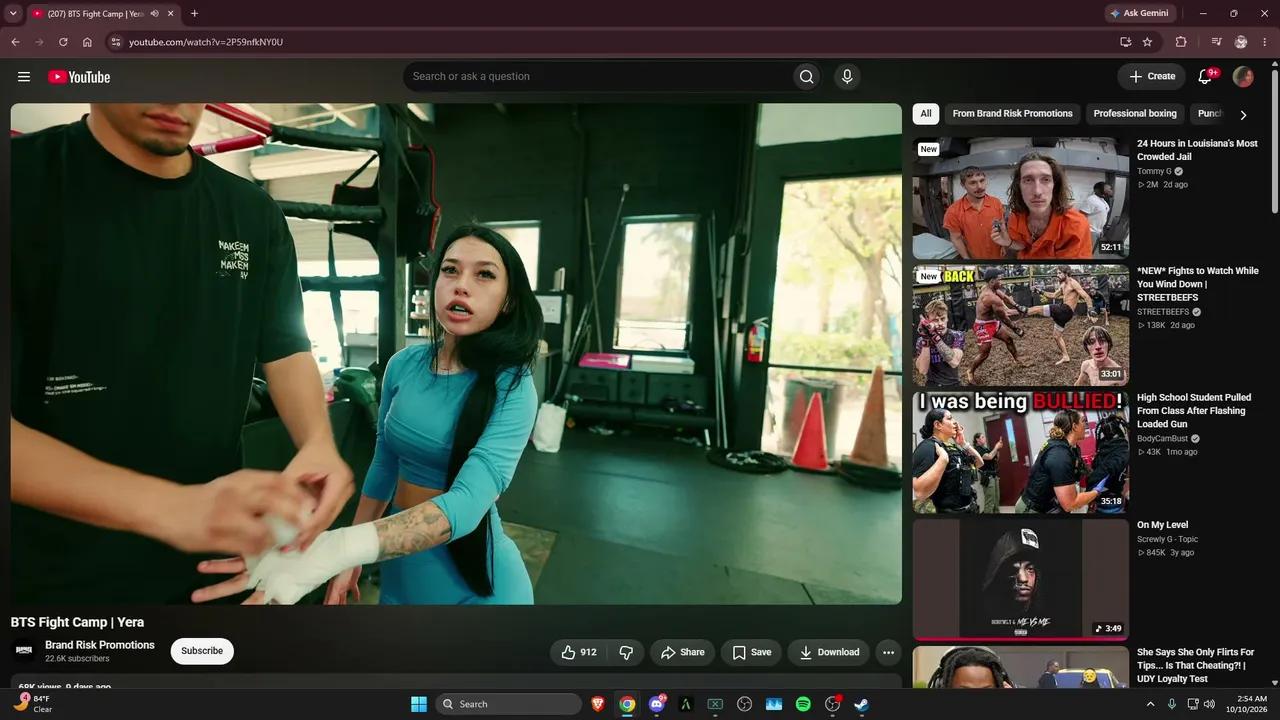
Task: Open the YouTube hamburger guide menu
Action: (24, 77)
